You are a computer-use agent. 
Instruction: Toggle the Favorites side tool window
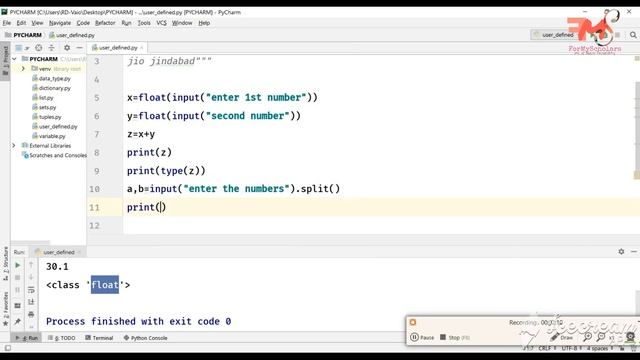pos(5,309)
